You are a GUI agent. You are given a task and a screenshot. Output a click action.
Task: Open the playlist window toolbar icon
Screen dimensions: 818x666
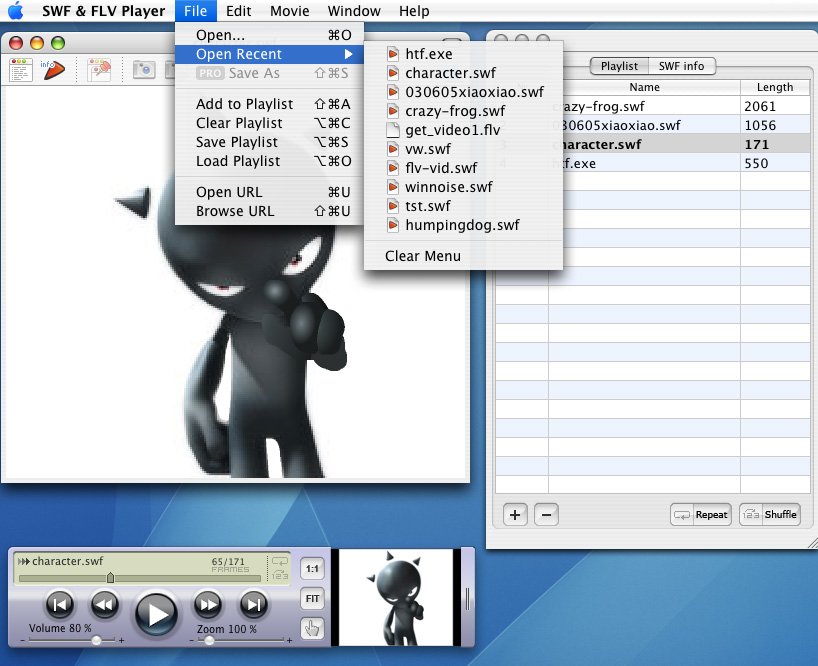pos(21,70)
